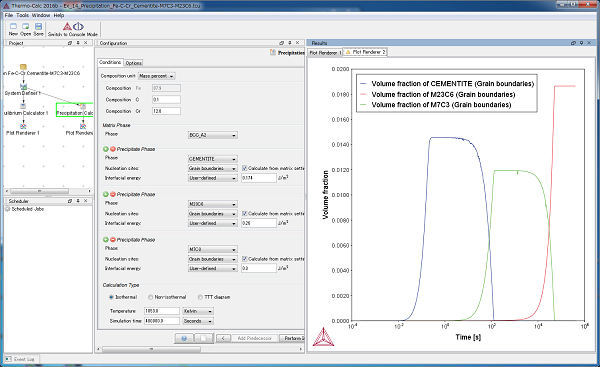This screenshot has height=367, width=600.
Task: Open the Temperature unit Kelvin dropdown
Action: [198, 311]
